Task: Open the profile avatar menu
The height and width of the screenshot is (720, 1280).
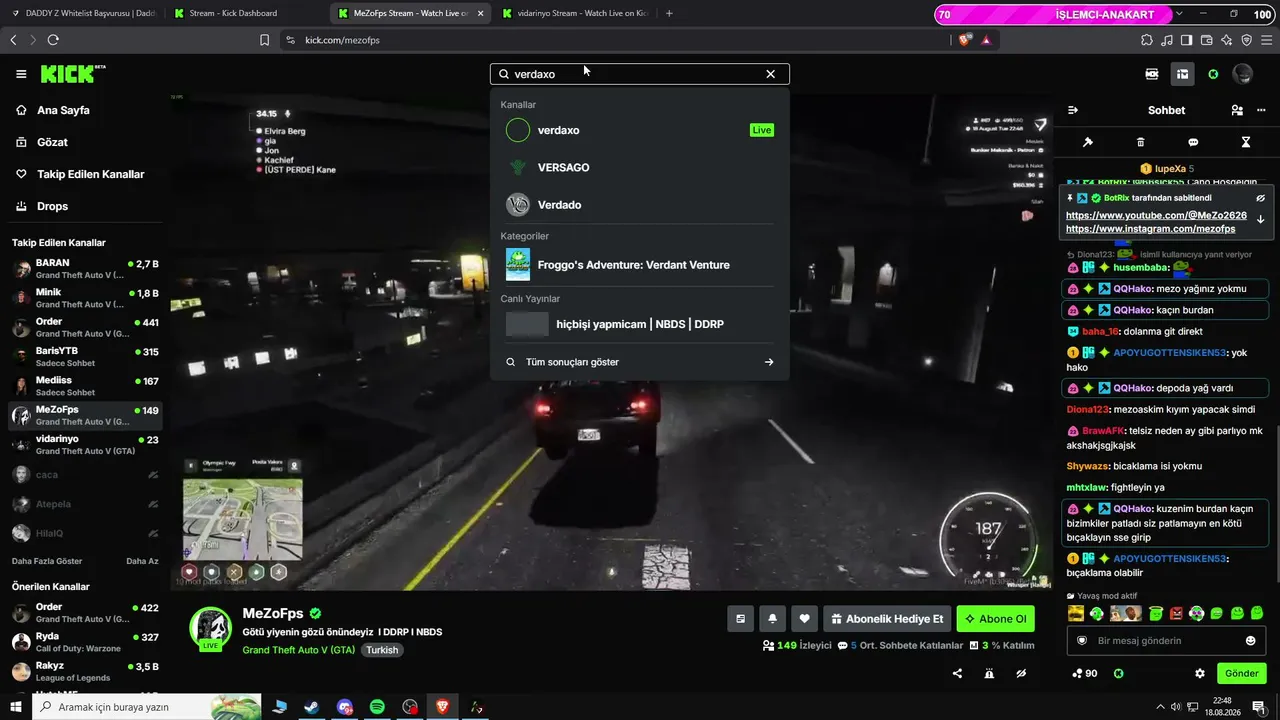Action: [x=1243, y=74]
